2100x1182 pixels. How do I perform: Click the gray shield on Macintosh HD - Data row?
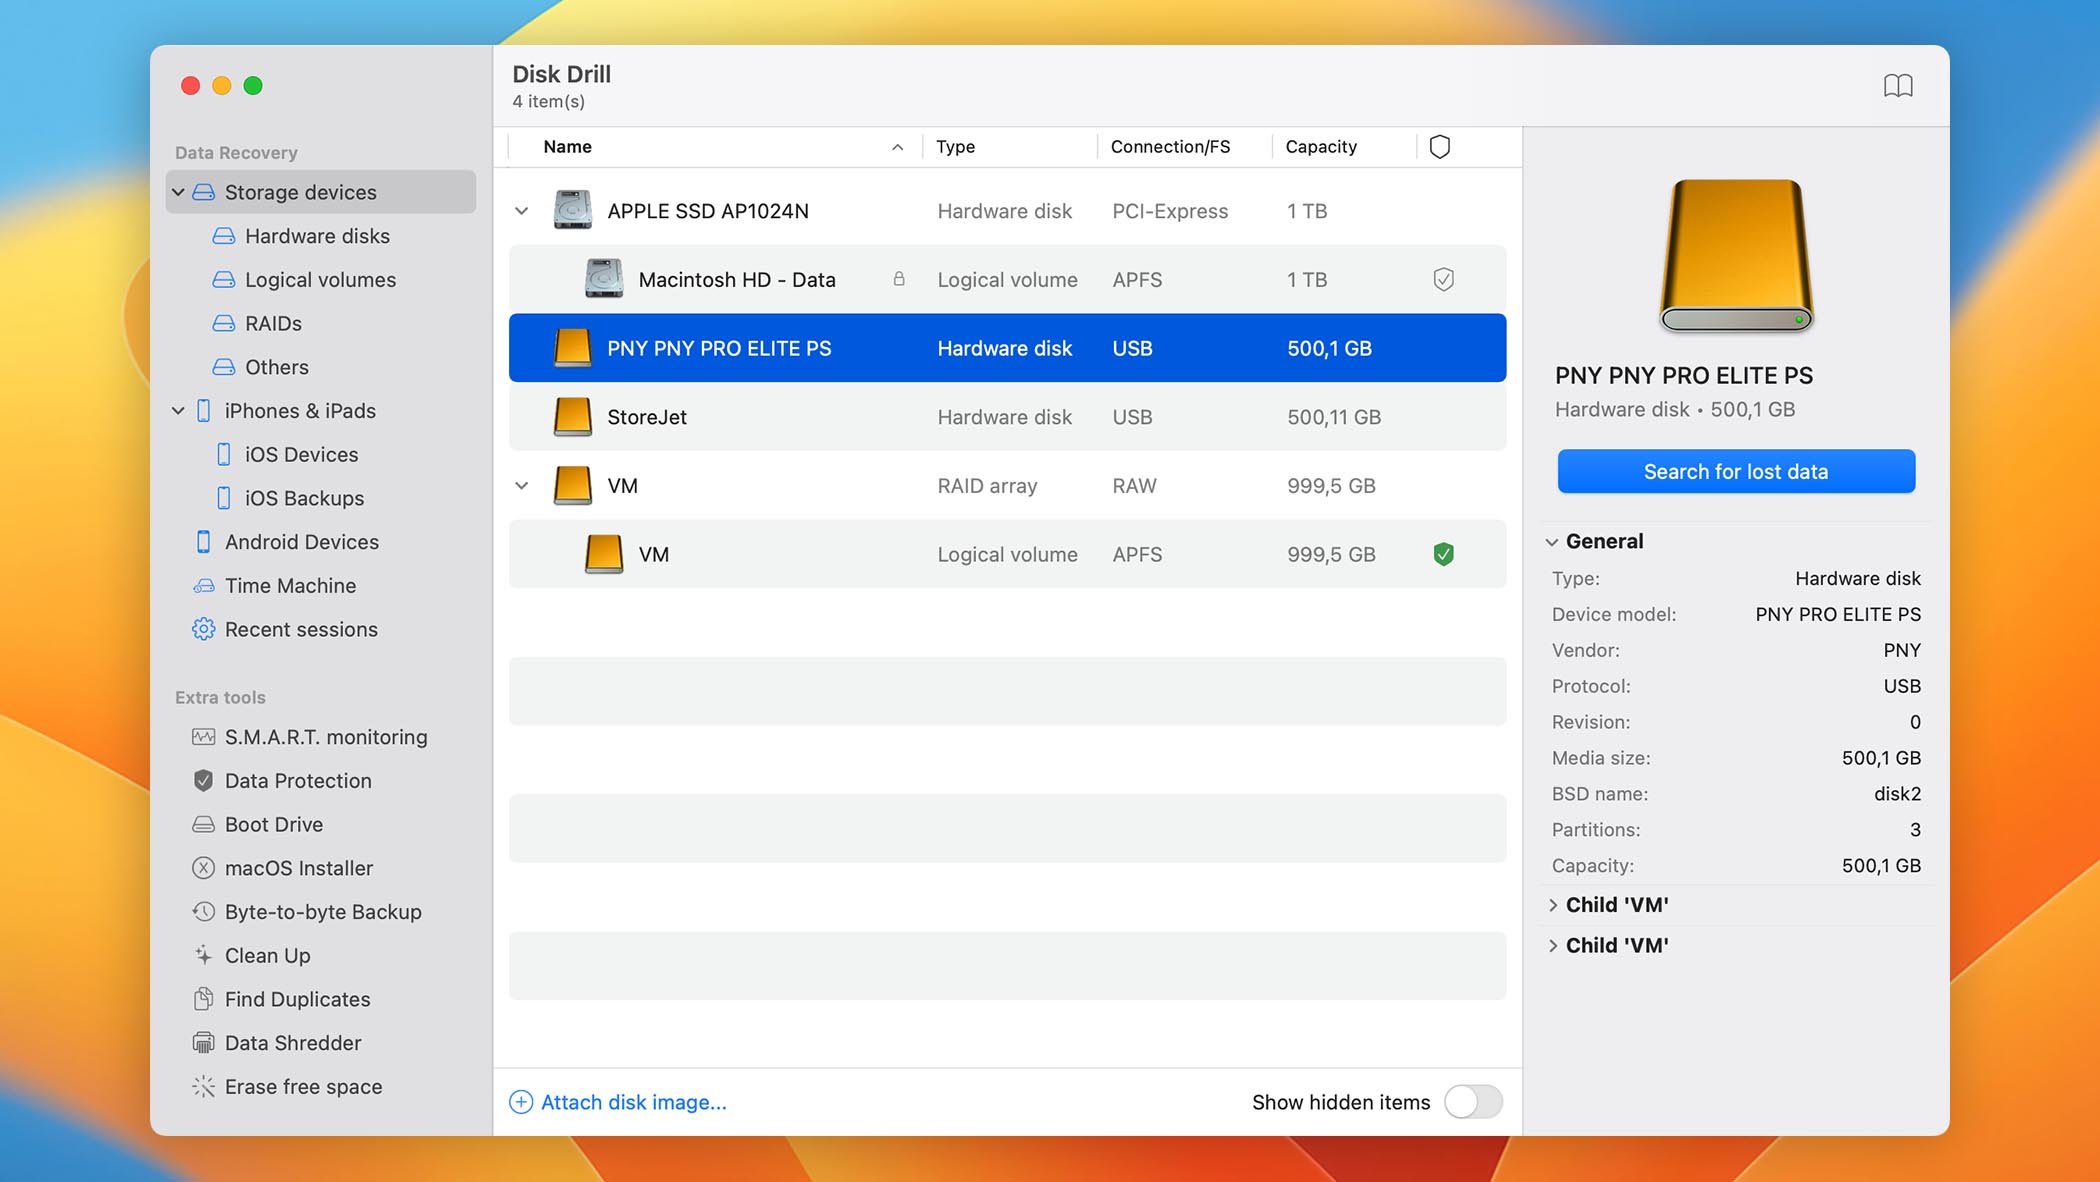coord(1443,279)
